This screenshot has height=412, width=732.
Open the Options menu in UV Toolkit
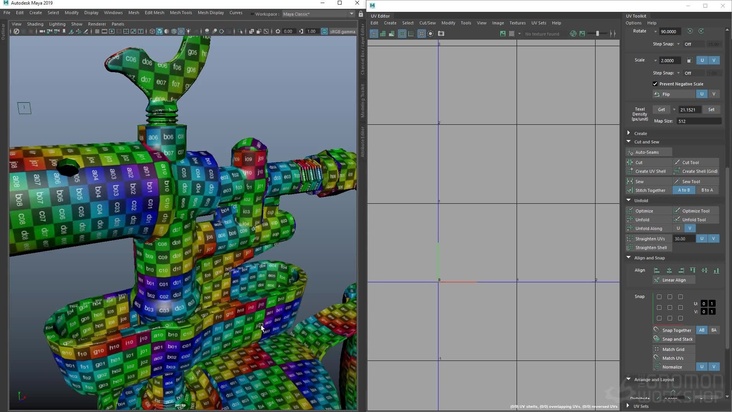click(x=633, y=23)
